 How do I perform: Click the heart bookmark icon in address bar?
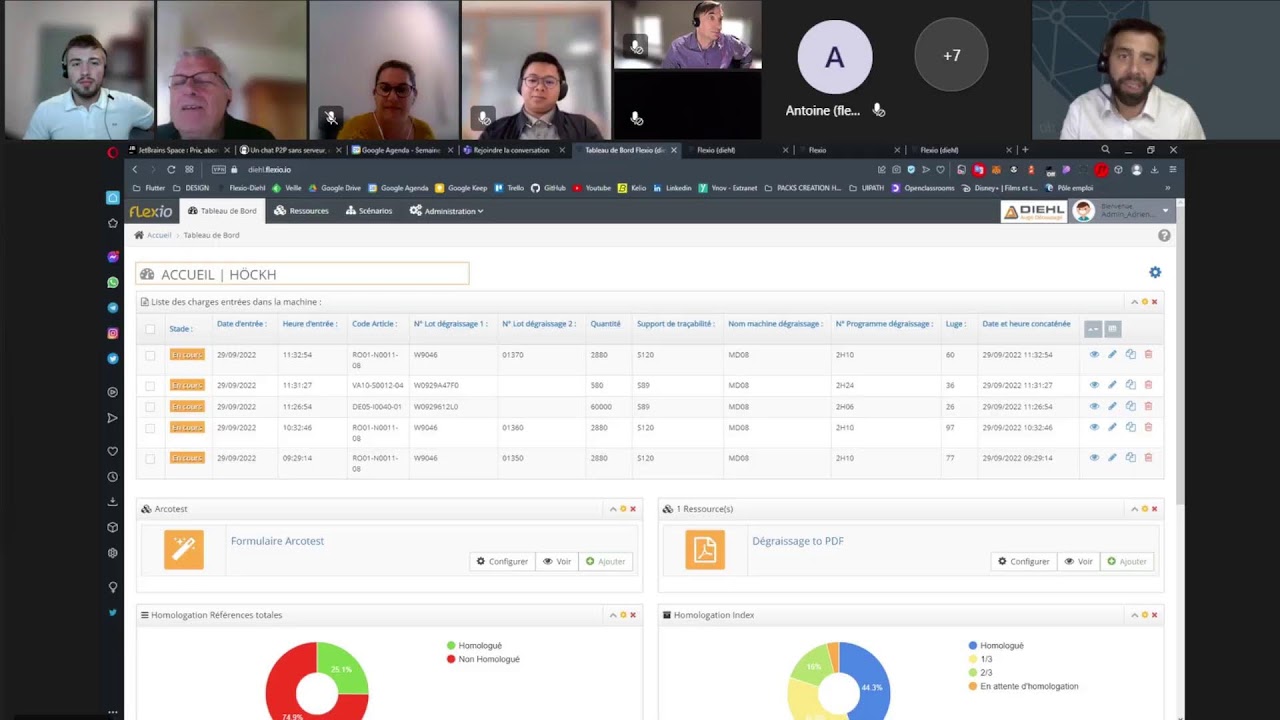coord(940,170)
